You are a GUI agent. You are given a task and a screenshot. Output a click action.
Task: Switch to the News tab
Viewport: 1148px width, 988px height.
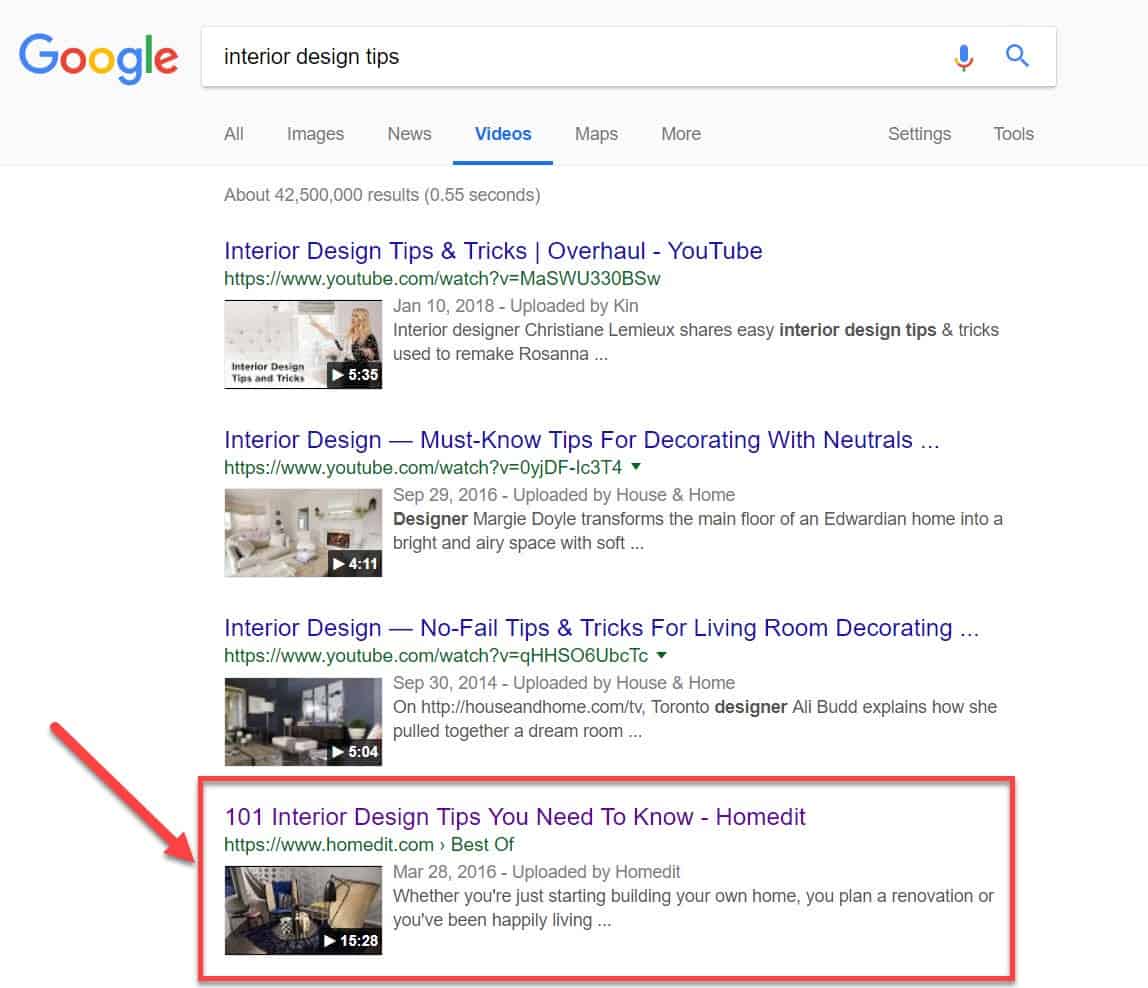click(x=409, y=134)
